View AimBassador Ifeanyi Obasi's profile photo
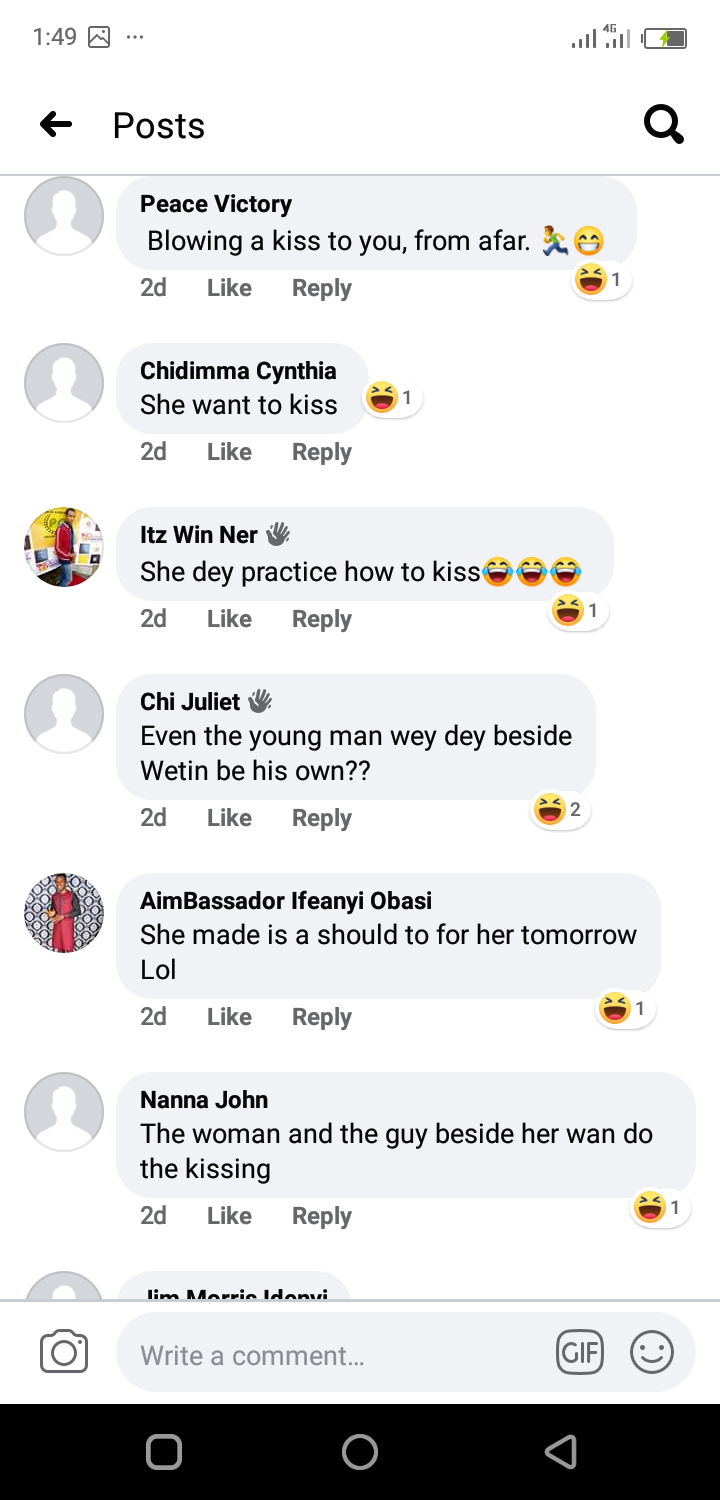Screen dimensions: 720x1500 [64, 913]
